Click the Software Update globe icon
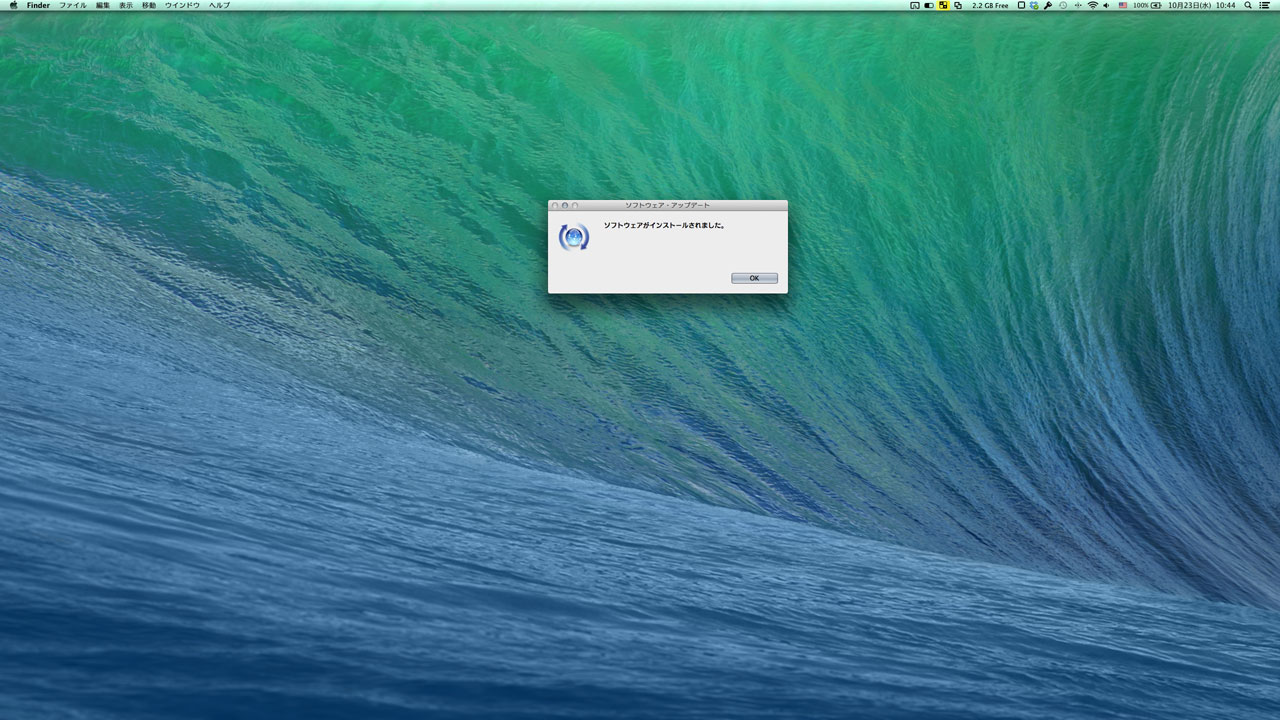1280x720 pixels. (x=574, y=238)
